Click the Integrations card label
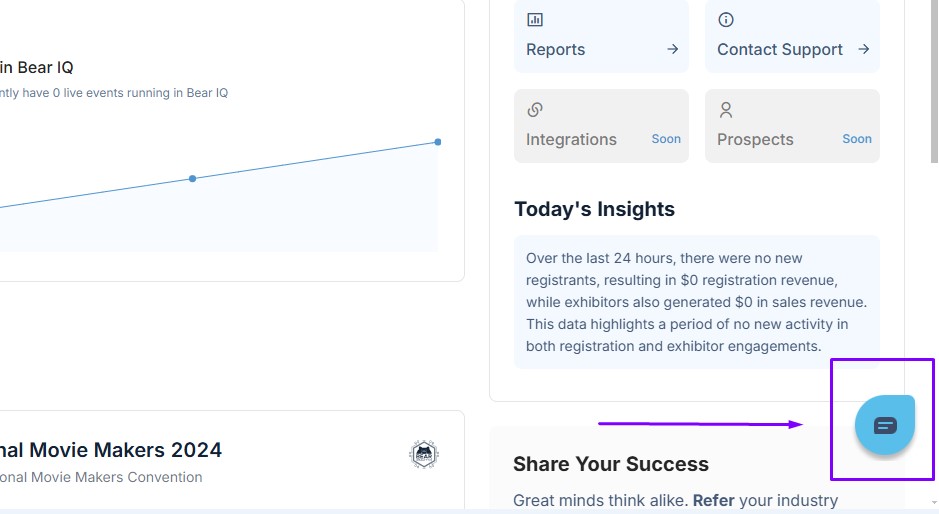Image resolution: width=939 pixels, height=514 pixels. pyautogui.click(x=571, y=139)
